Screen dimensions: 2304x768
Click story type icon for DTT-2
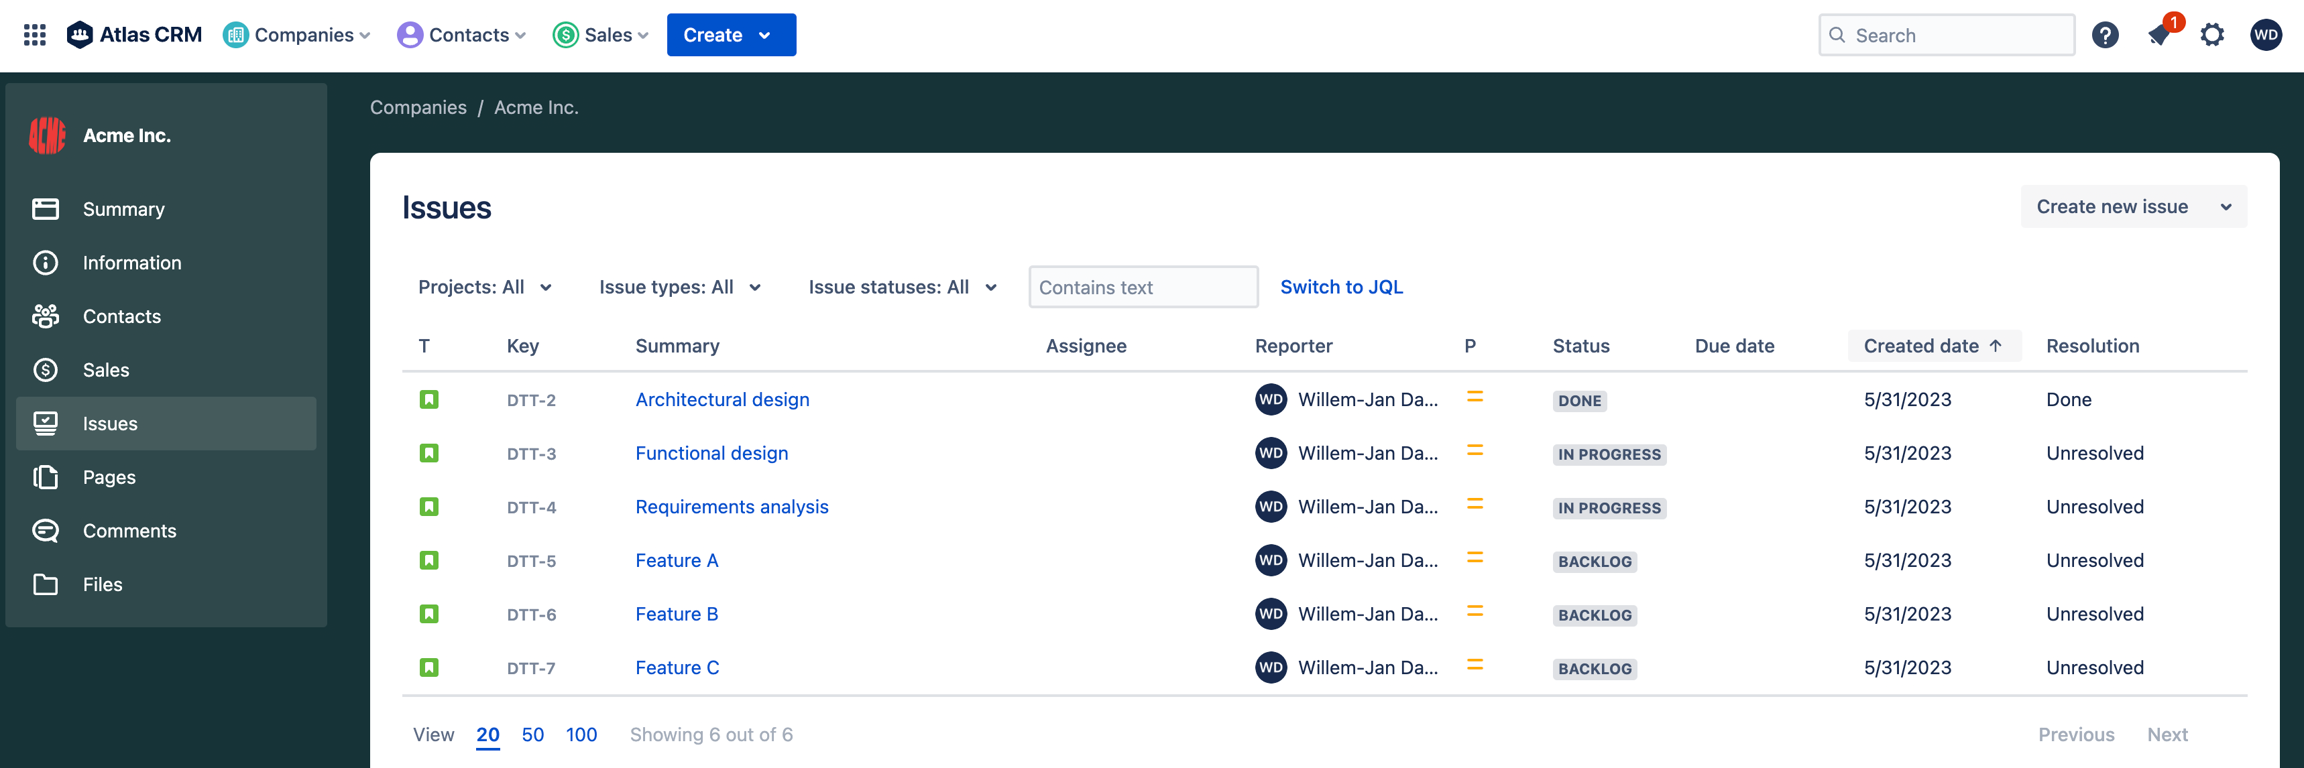pyautogui.click(x=429, y=400)
